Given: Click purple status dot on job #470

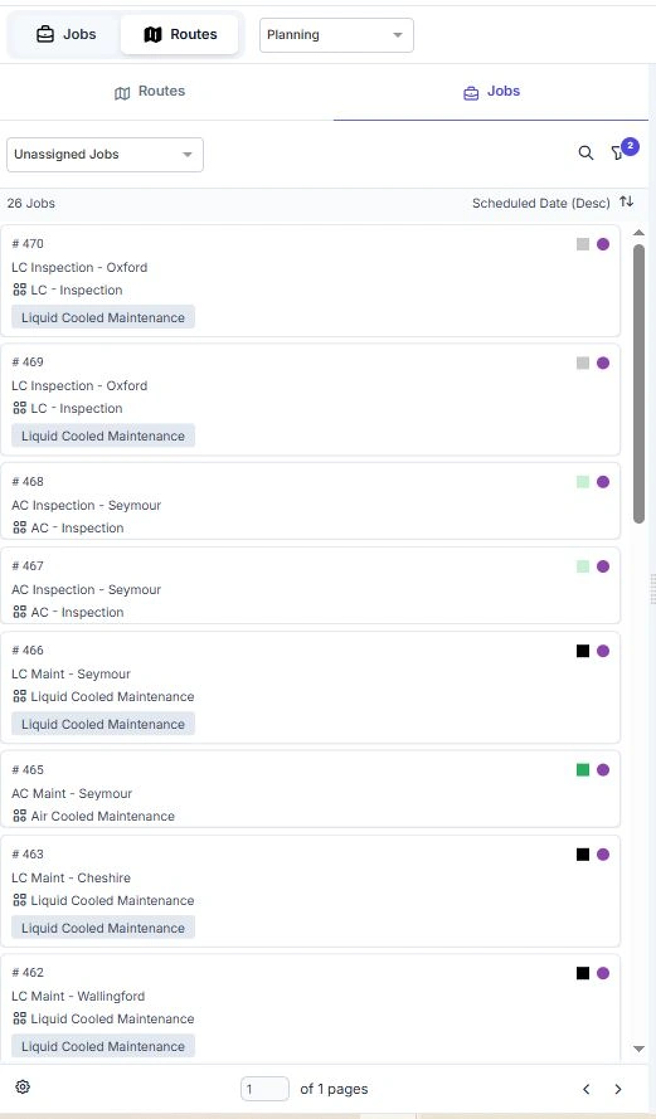Looking at the screenshot, I should pos(603,244).
